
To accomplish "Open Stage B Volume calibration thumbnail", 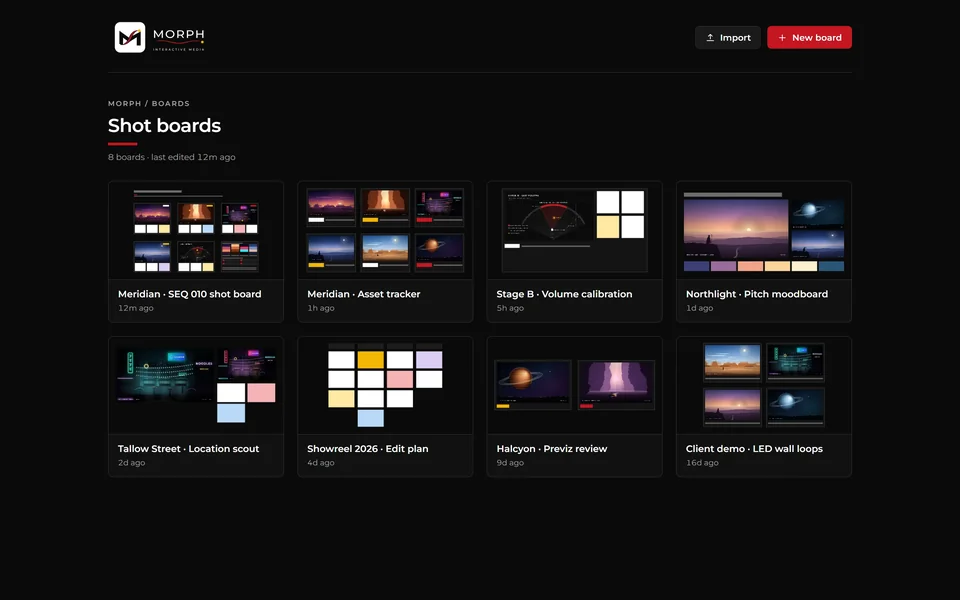I will coord(574,230).
